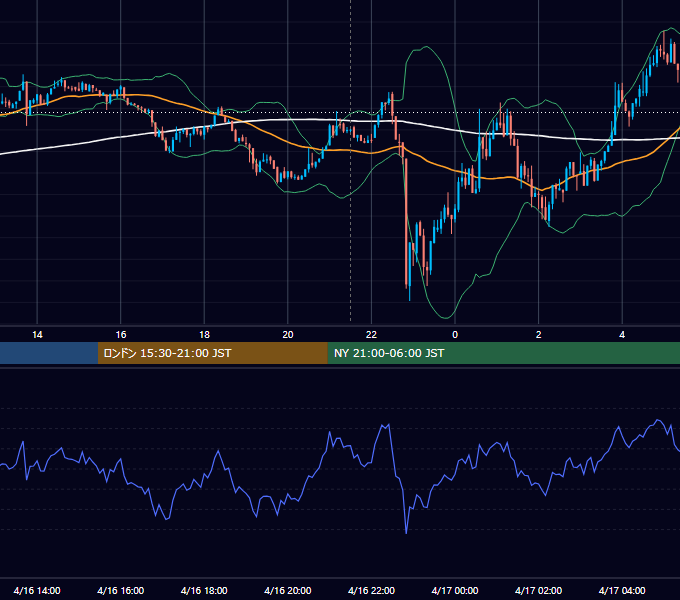This screenshot has height=600, width=680.
Task: Click the NY 21:00-06:00 JST session bar
Action: (503, 353)
